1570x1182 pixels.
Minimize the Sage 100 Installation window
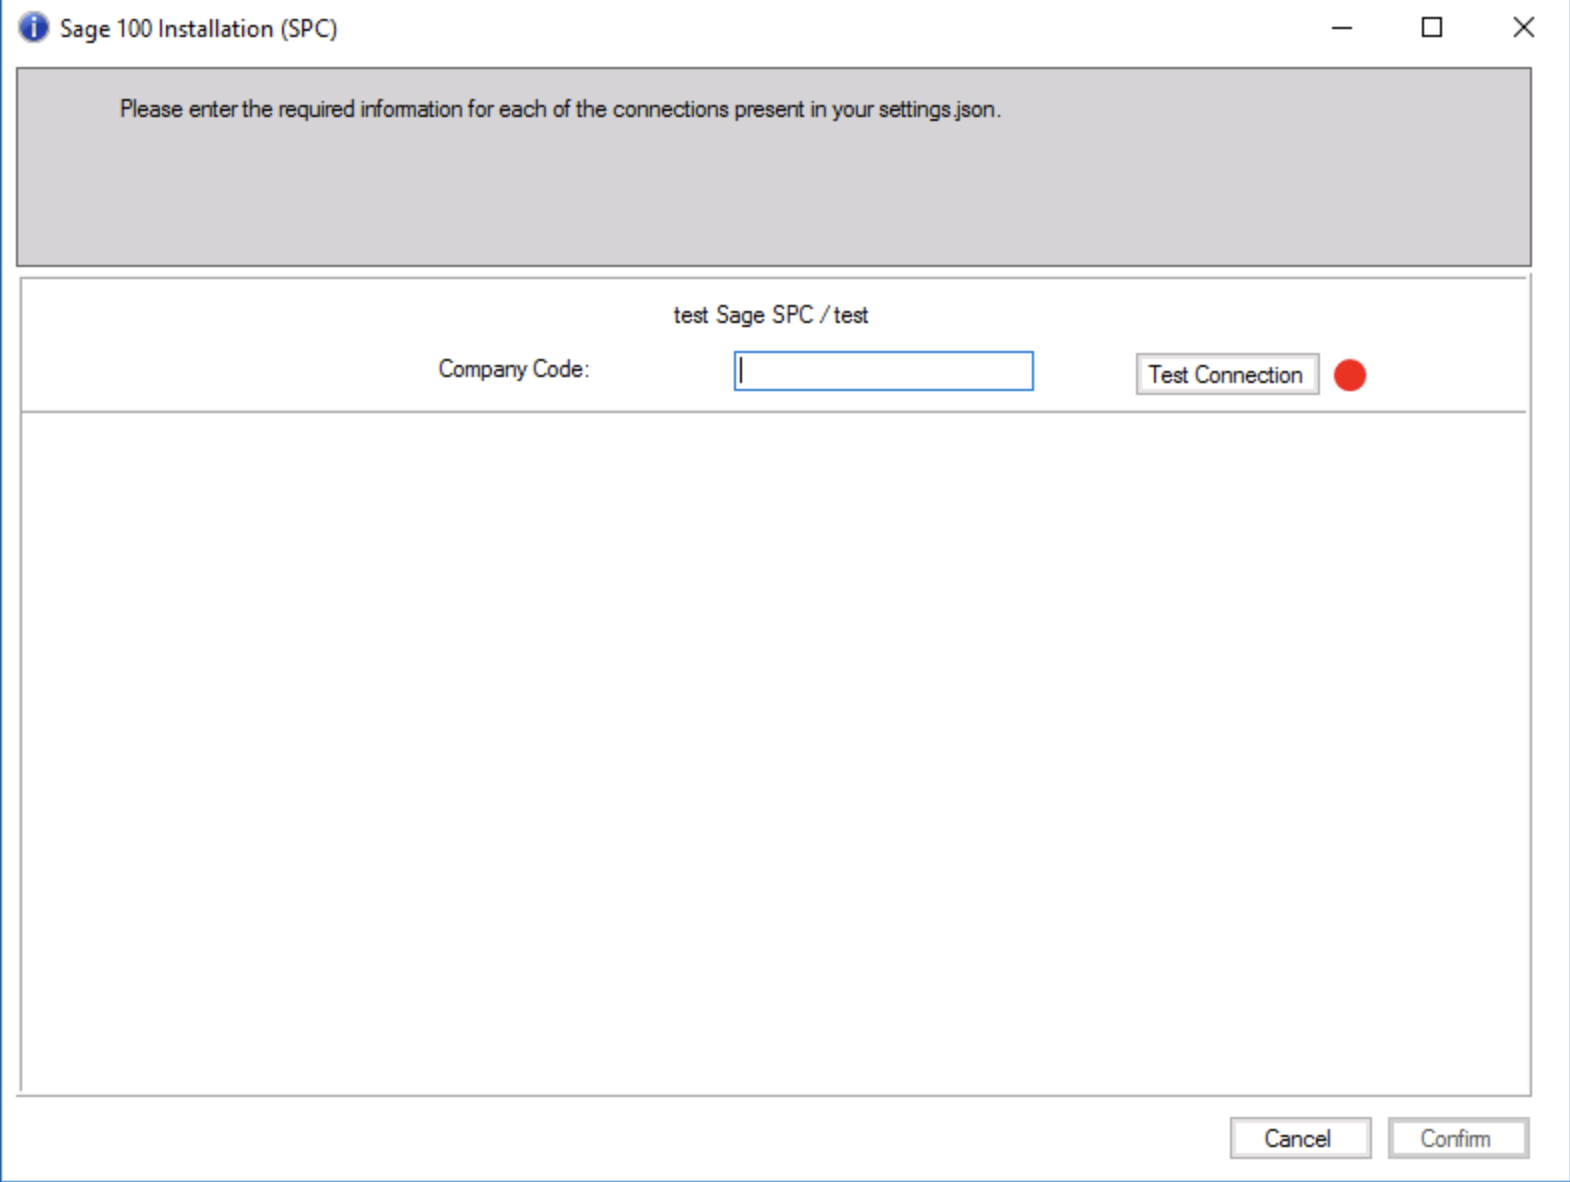pos(1342,28)
